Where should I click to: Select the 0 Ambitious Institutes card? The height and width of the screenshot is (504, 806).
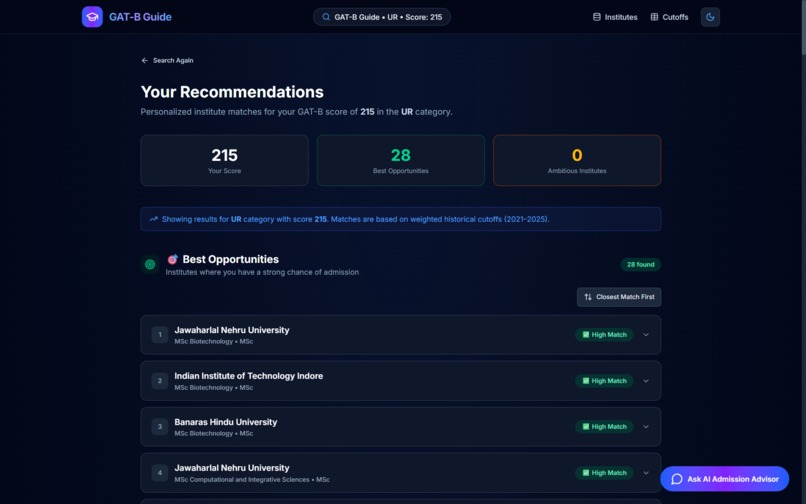[x=577, y=160]
